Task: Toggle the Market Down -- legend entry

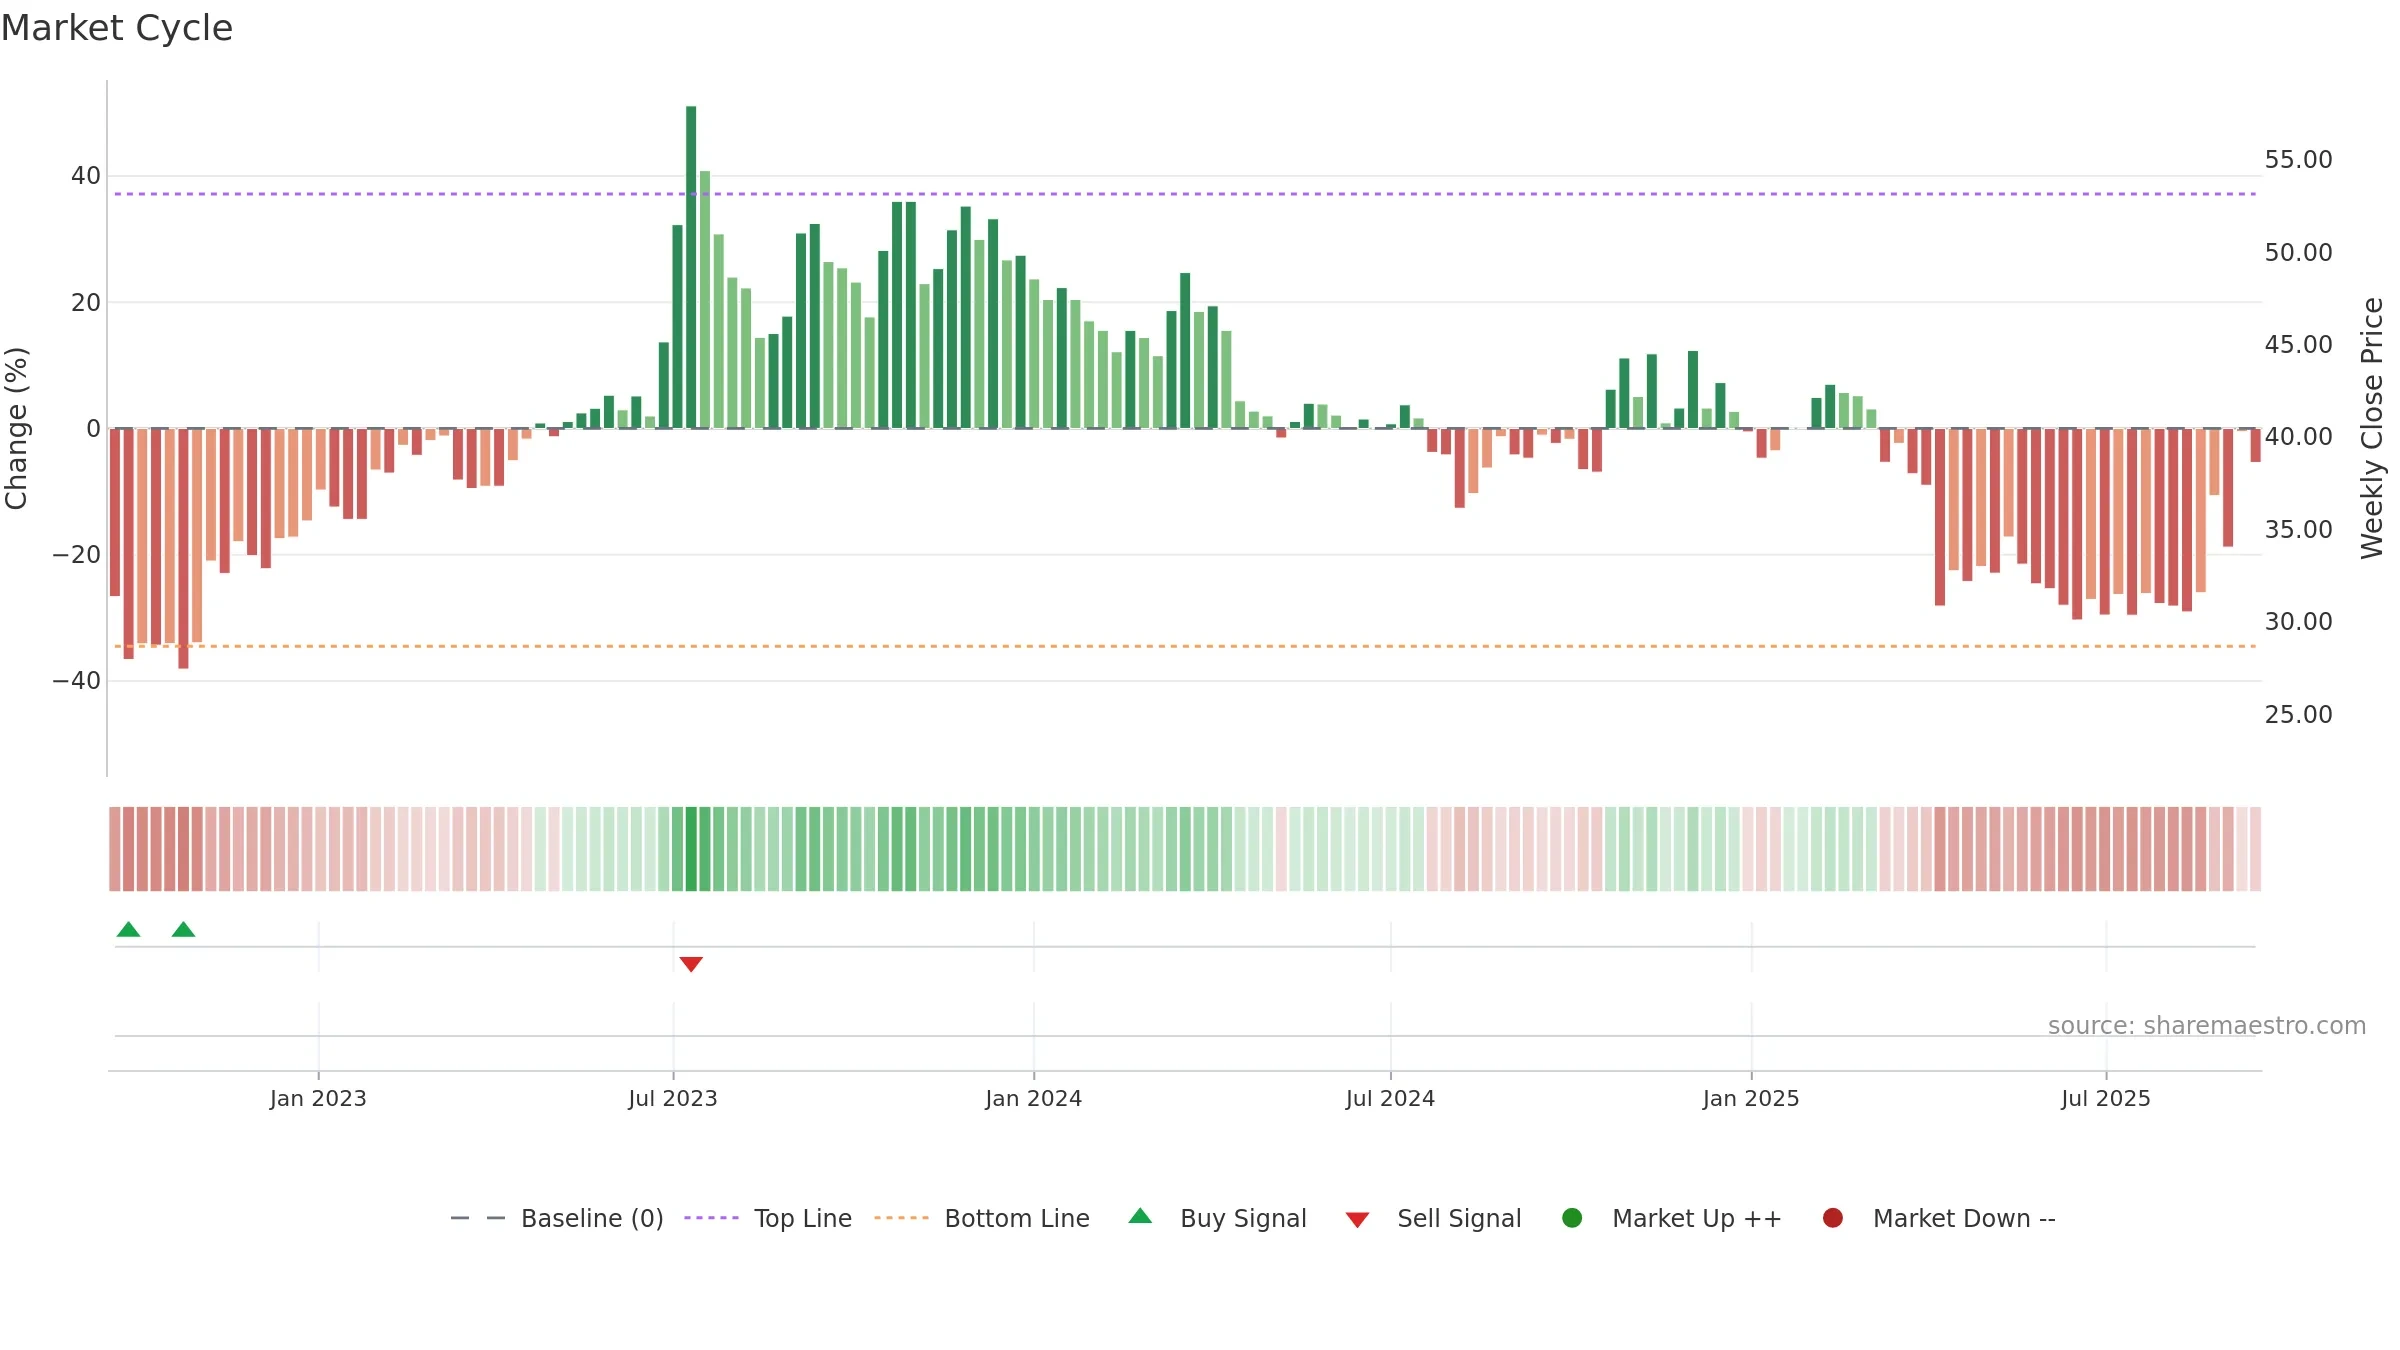Action: pyautogui.click(x=1939, y=1218)
